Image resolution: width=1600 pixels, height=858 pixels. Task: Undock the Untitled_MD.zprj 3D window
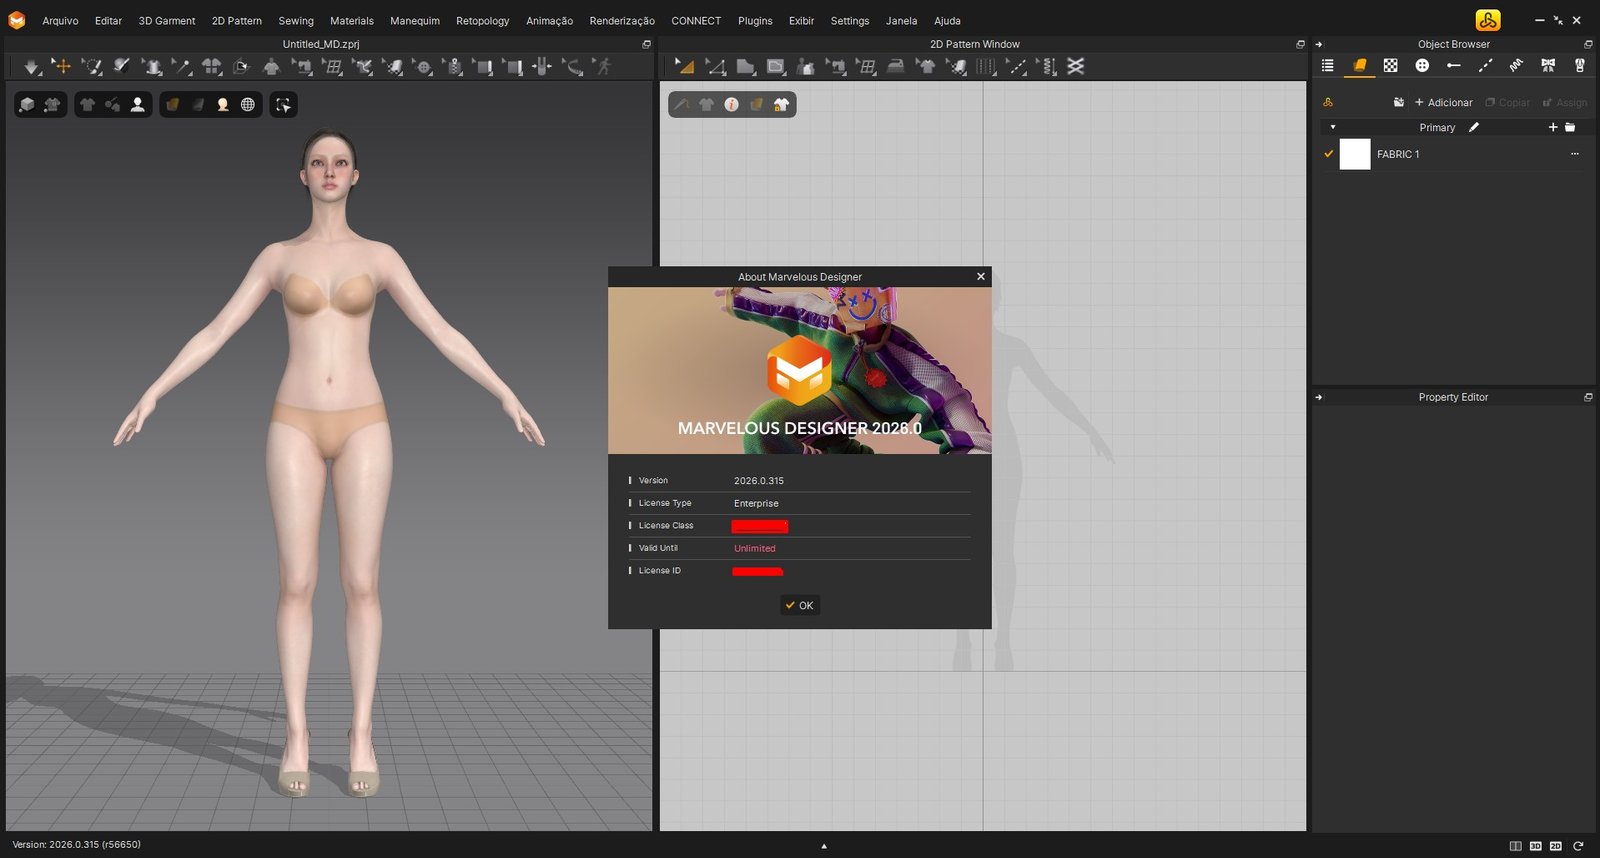tap(646, 44)
